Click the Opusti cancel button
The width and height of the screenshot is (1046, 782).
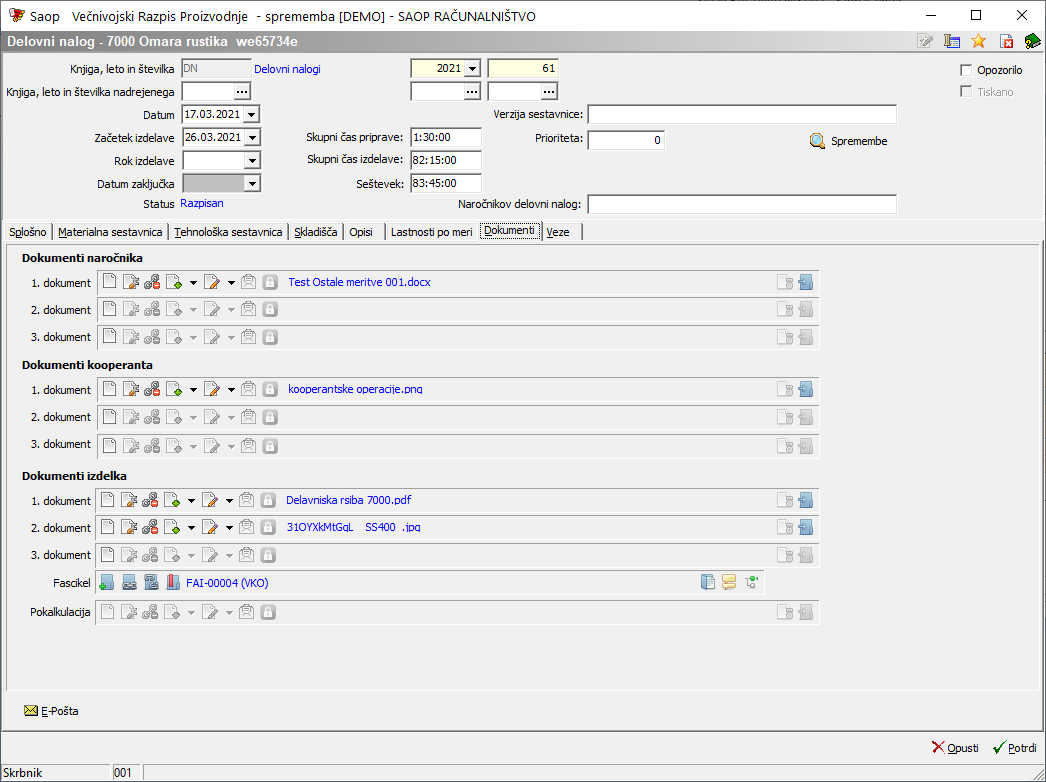click(955, 748)
